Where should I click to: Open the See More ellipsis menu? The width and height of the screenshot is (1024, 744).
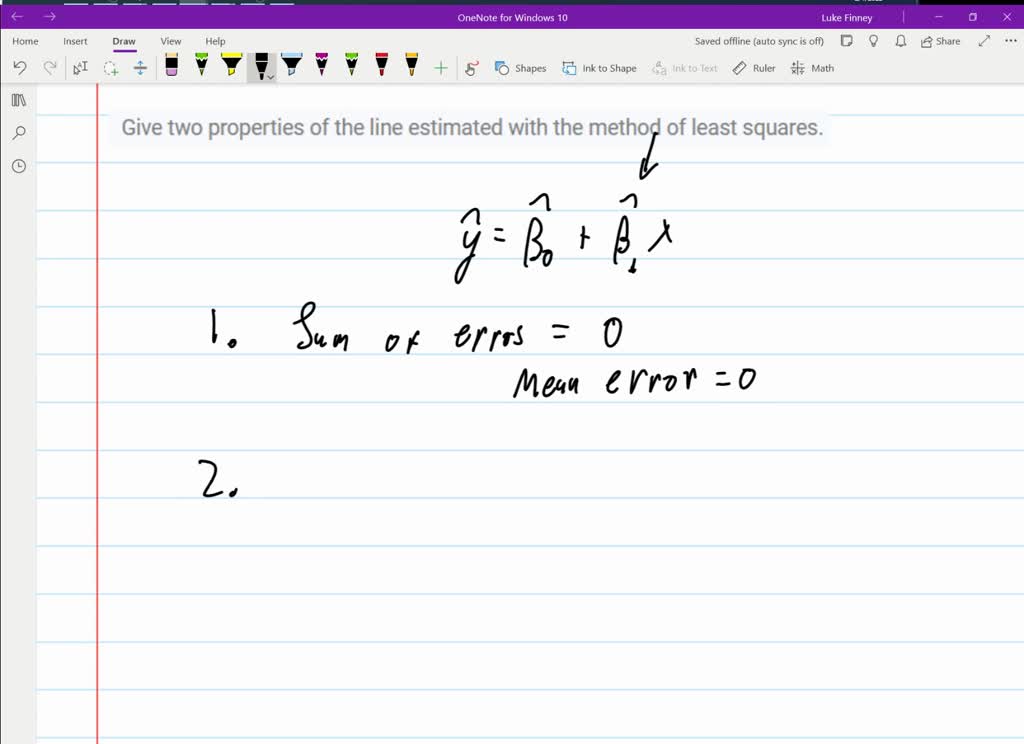1010,41
